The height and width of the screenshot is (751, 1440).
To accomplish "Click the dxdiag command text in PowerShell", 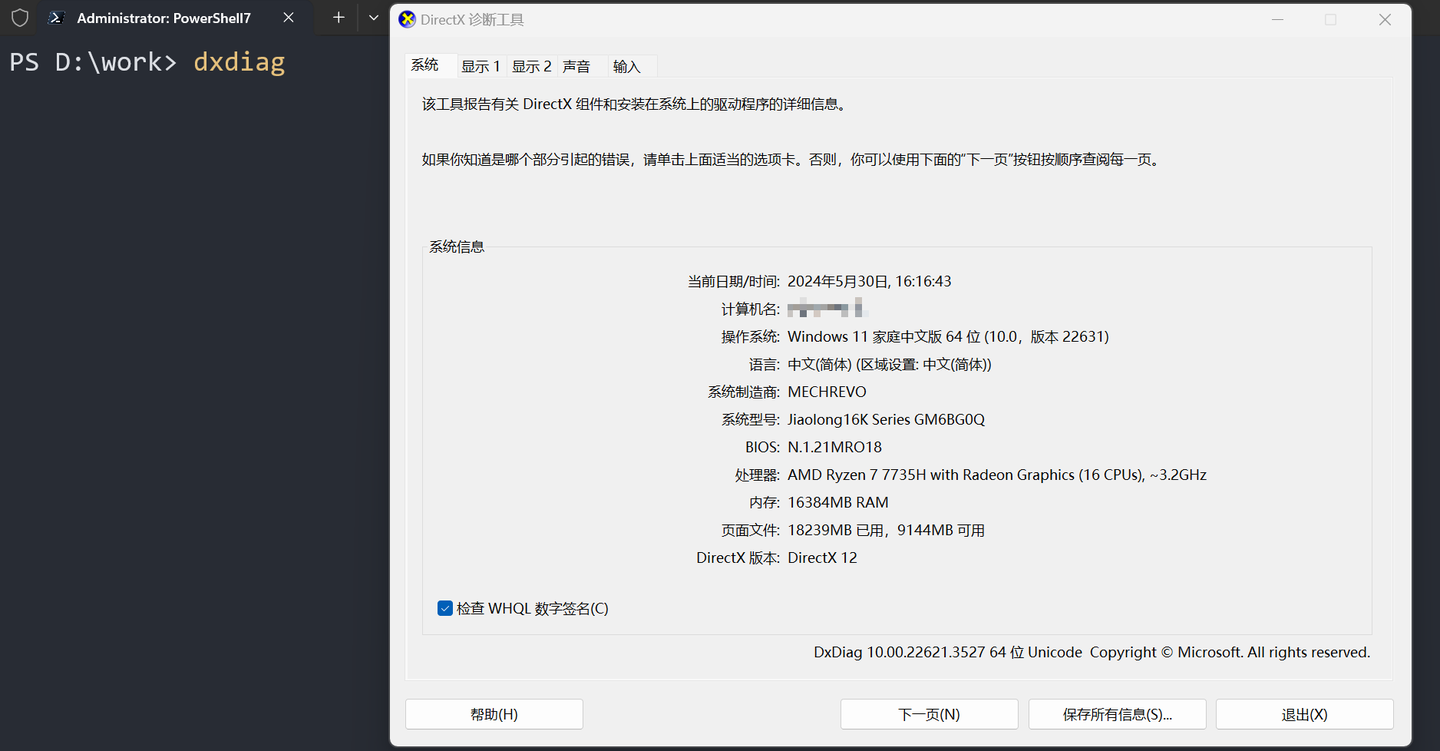I will click(239, 62).
